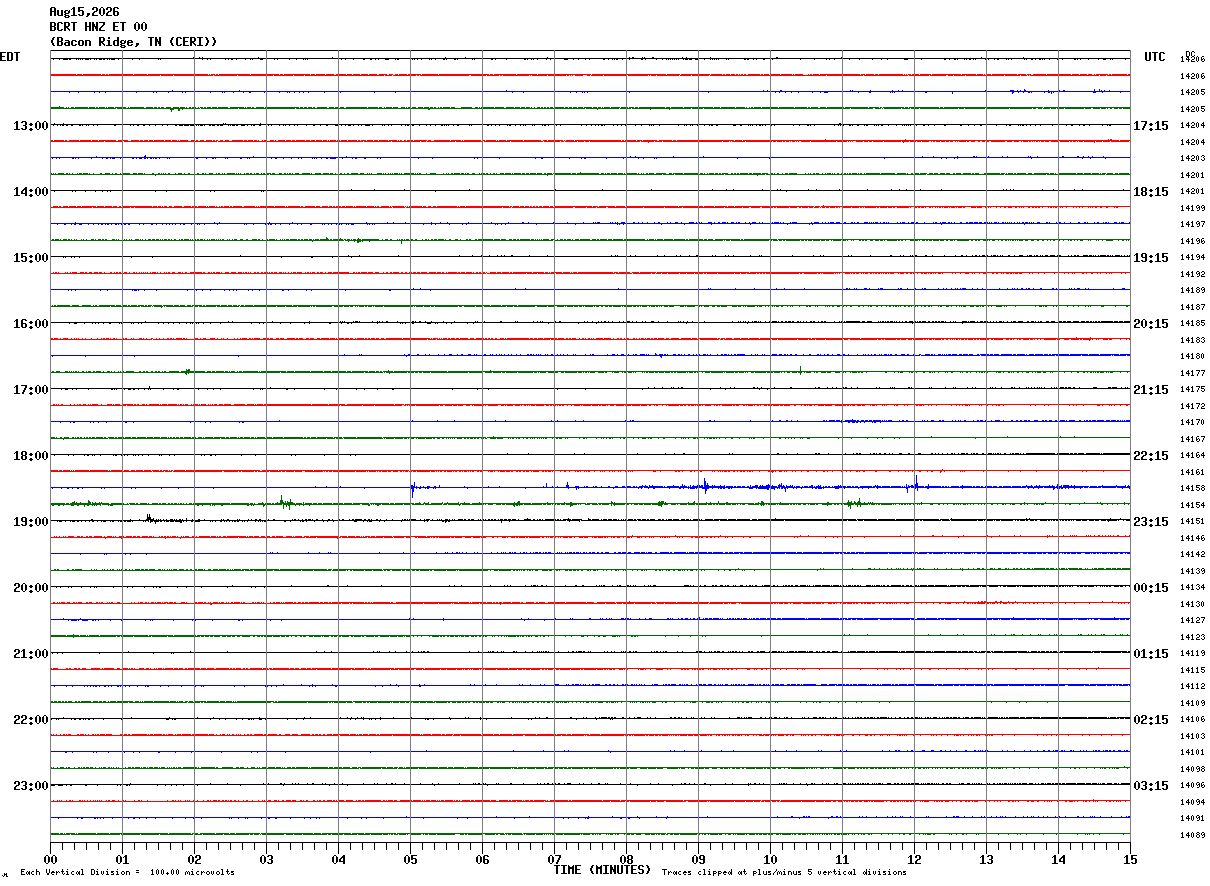Click the 12 minute tick label

pos(914,860)
